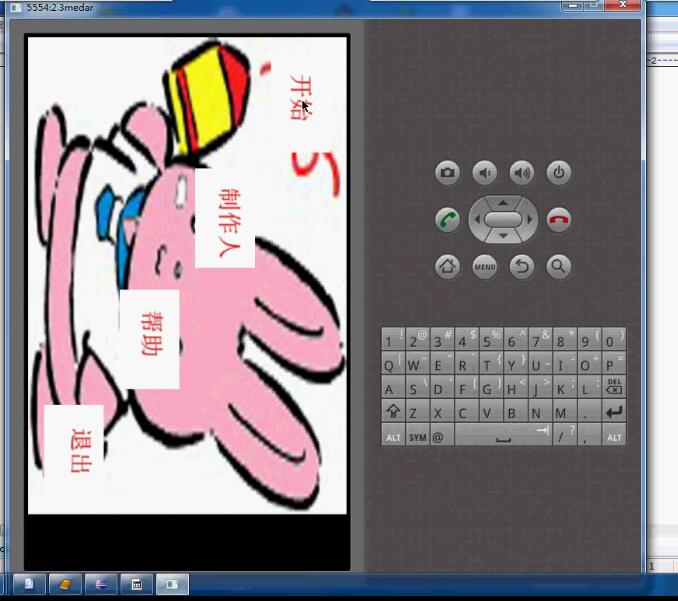Screen dimensions: 678x601
Task: Click the green call button
Action: [447, 220]
